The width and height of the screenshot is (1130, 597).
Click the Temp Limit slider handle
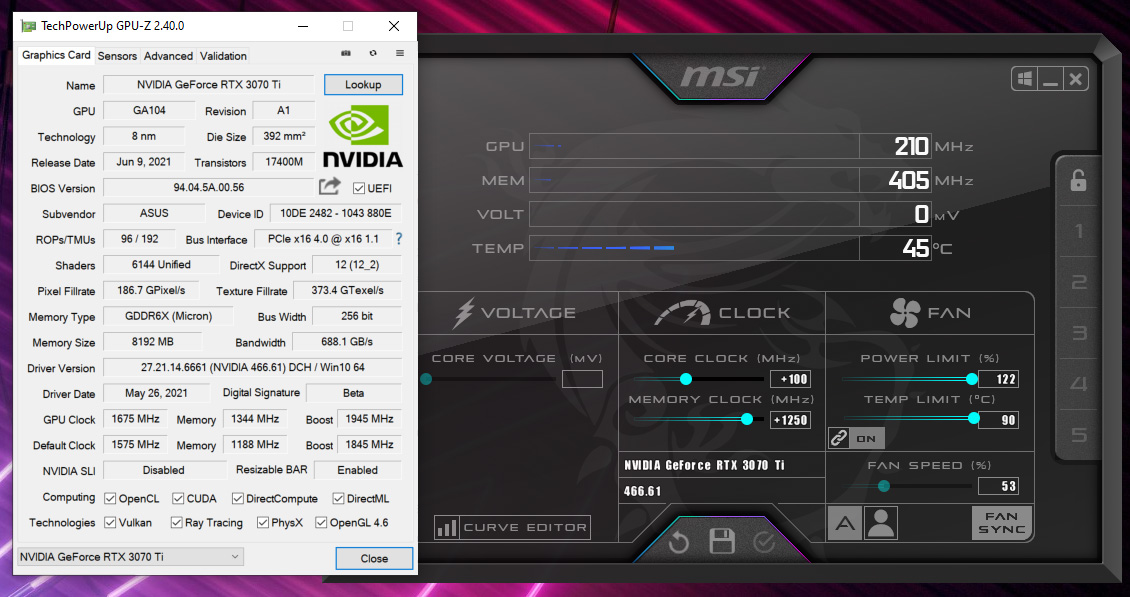click(974, 418)
